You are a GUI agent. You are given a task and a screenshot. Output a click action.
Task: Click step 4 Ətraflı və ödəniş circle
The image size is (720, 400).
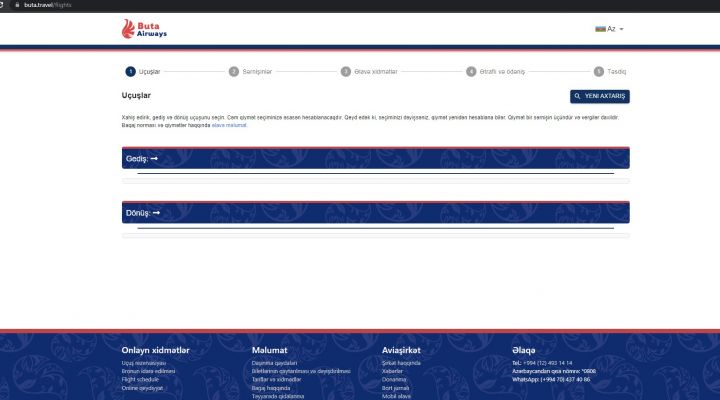pos(471,72)
